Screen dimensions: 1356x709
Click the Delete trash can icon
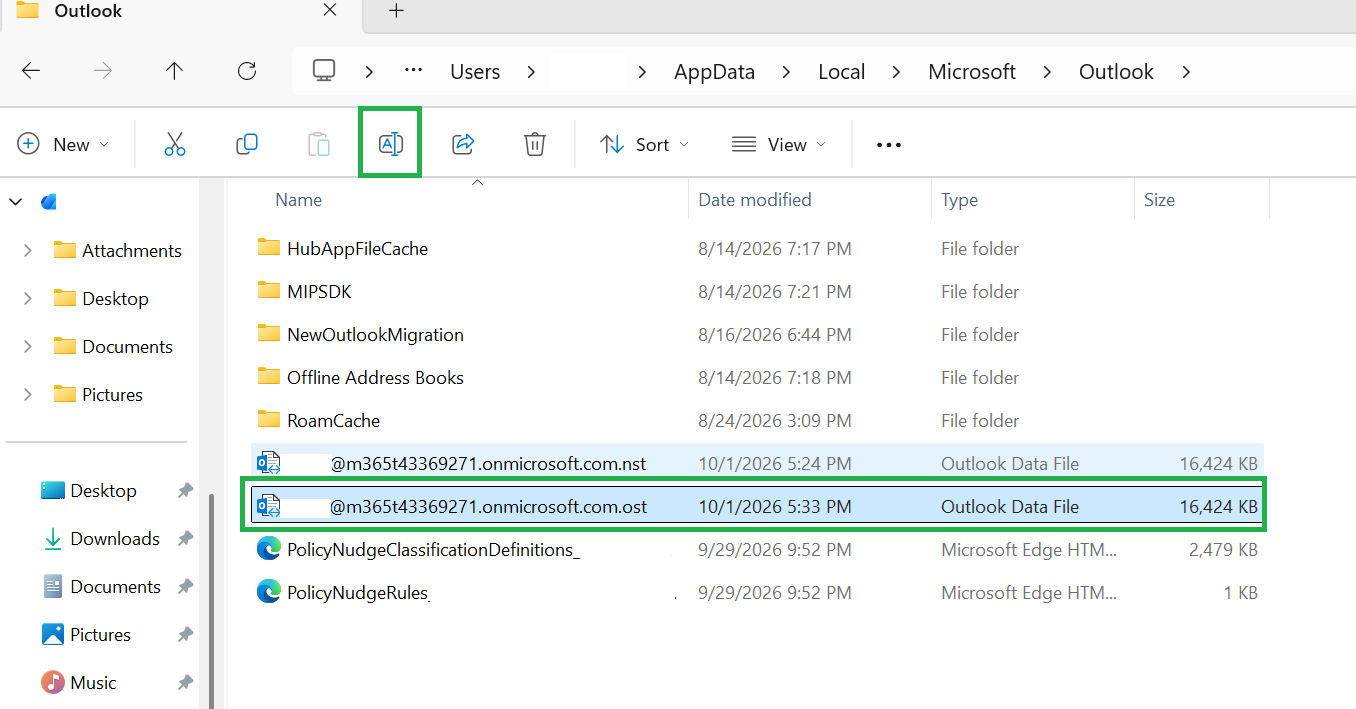pos(535,145)
